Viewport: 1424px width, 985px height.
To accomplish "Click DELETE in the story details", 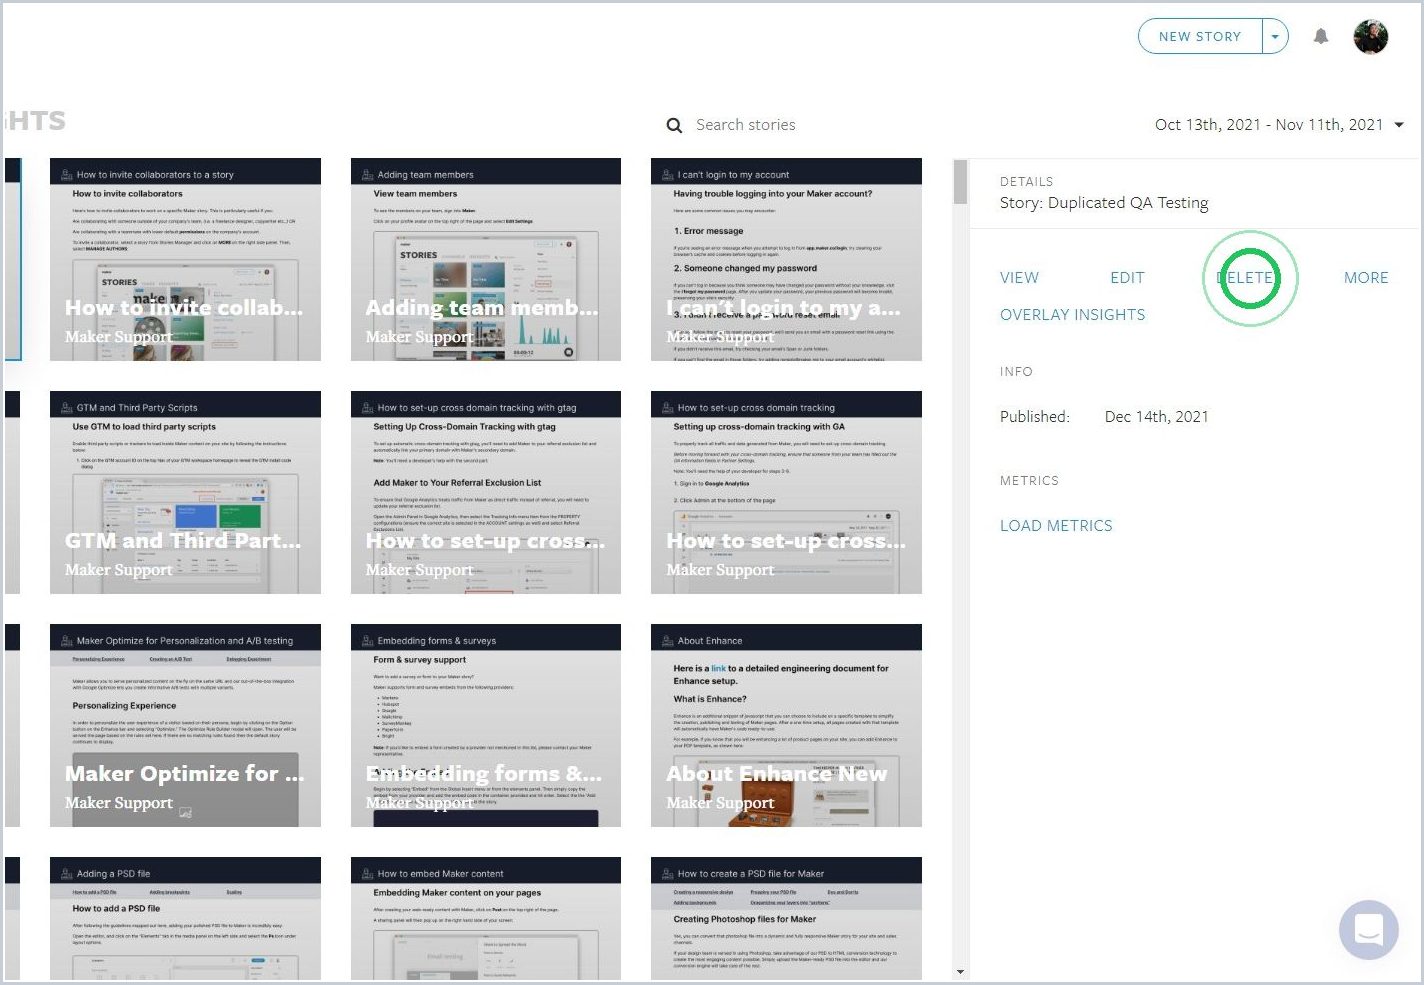I will pos(1245,278).
